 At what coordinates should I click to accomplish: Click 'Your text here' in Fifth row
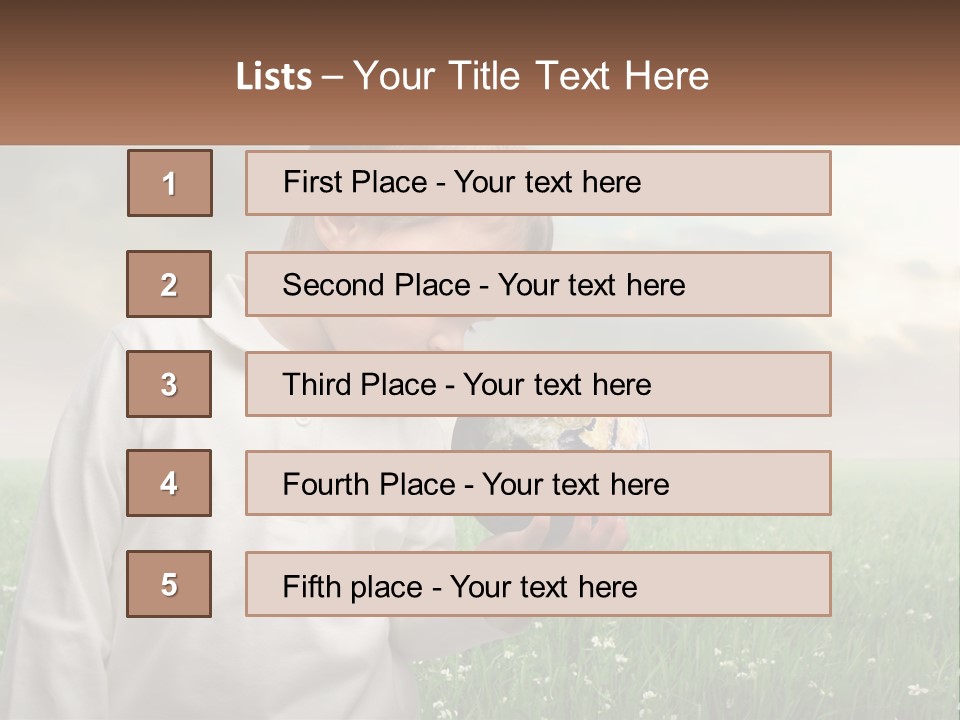click(544, 586)
